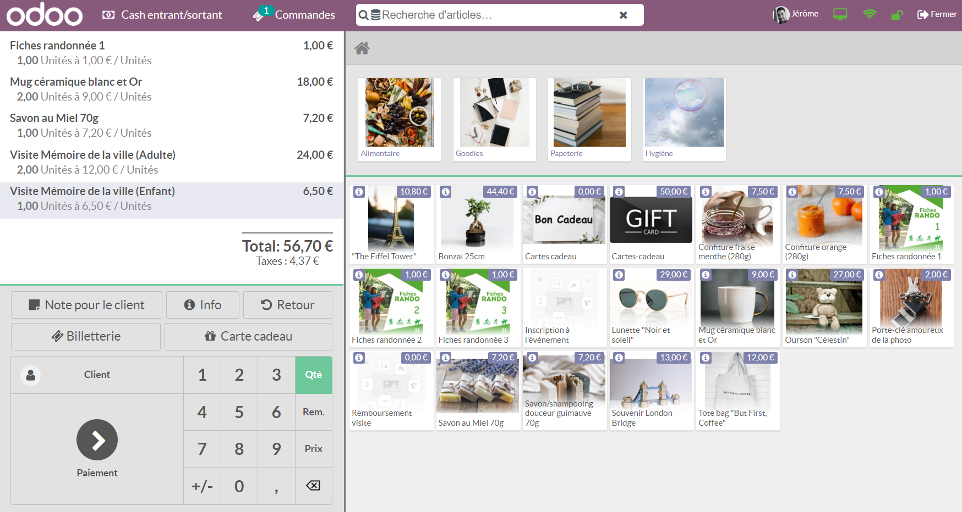
Task: Open Jérôme cashier avatar
Action: tap(780, 15)
